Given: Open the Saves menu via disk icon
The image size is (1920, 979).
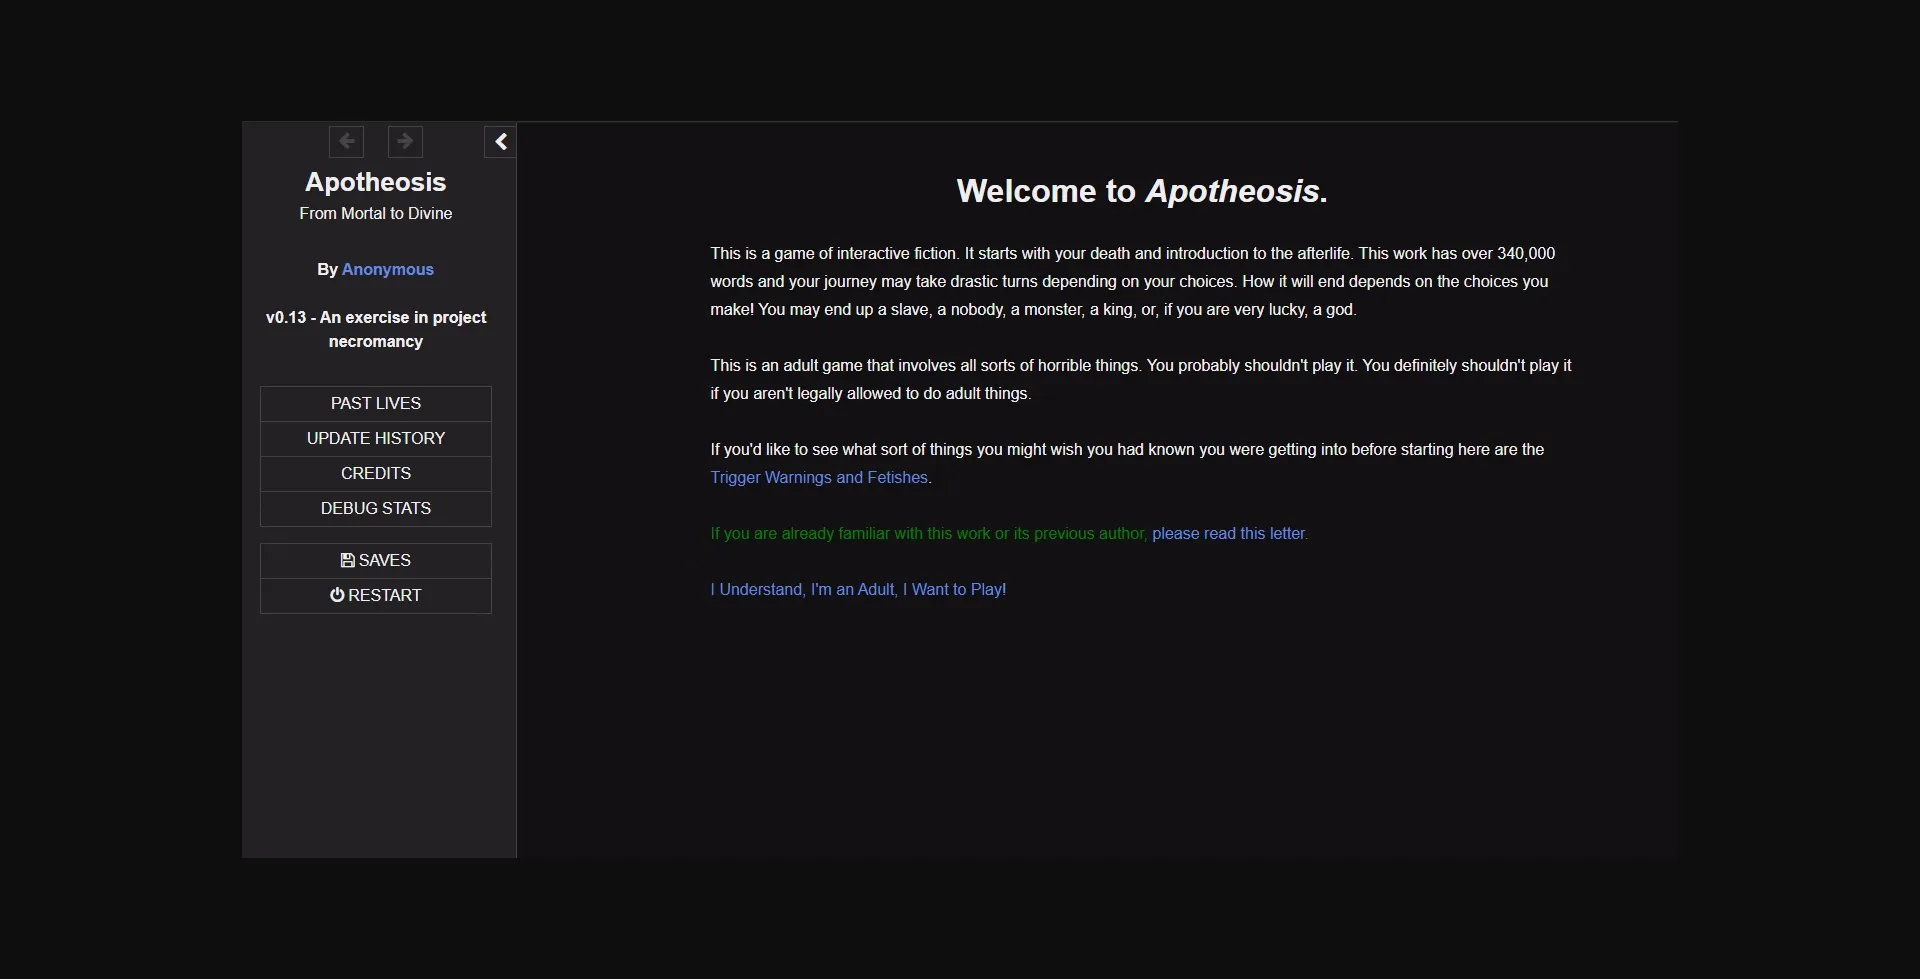Looking at the screenshot, I should [x=347, y=559].
